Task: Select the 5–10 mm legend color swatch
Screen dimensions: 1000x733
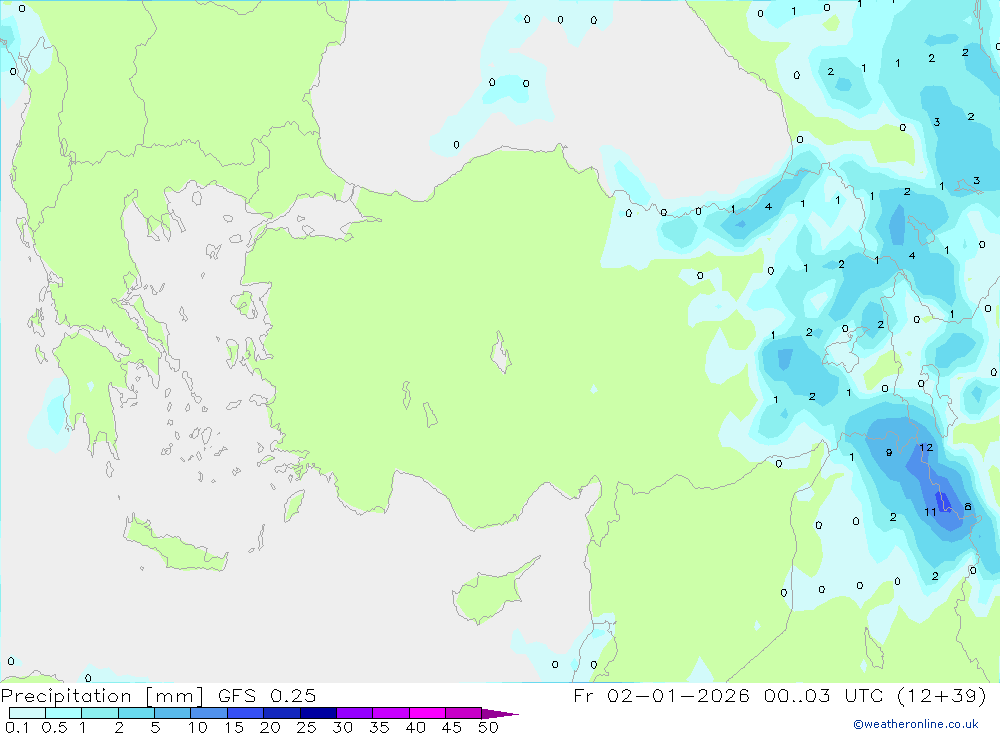Action: (173, 713)
